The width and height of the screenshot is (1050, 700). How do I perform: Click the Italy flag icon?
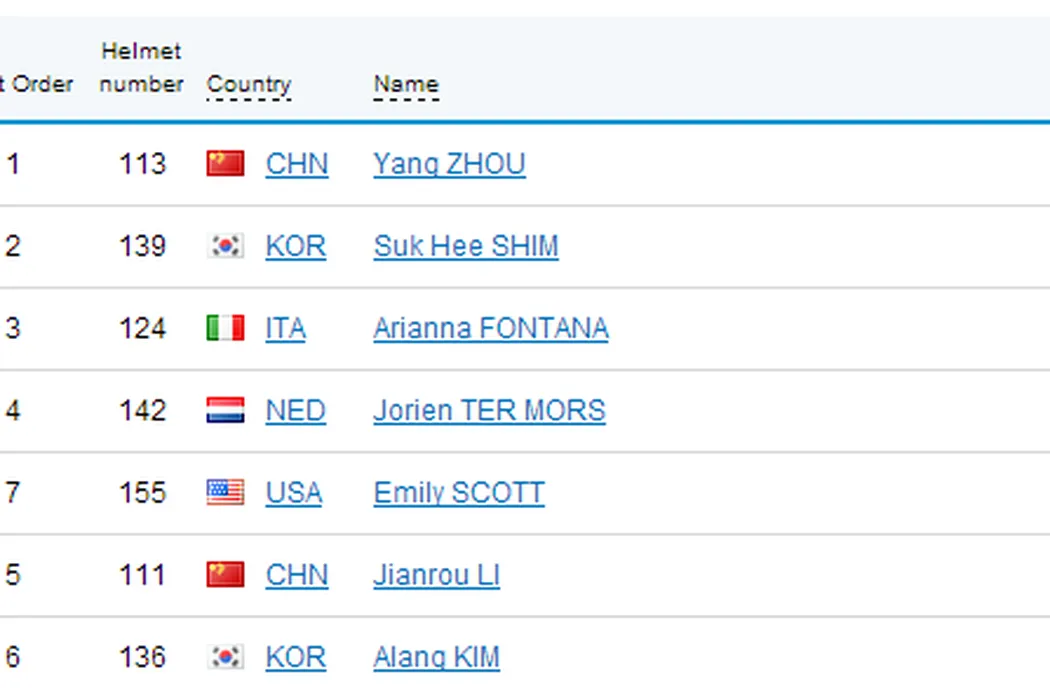point(225,328)
